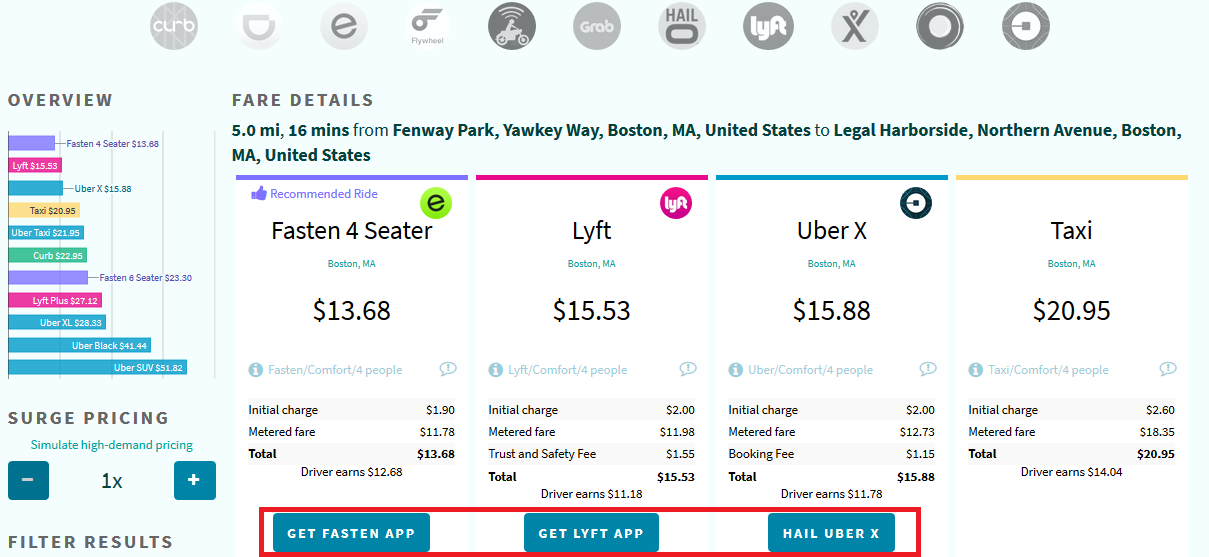Click the Simulate high-demand pricing link
Viewport: 1209px width, 557px height.
(x=111, y=445)
